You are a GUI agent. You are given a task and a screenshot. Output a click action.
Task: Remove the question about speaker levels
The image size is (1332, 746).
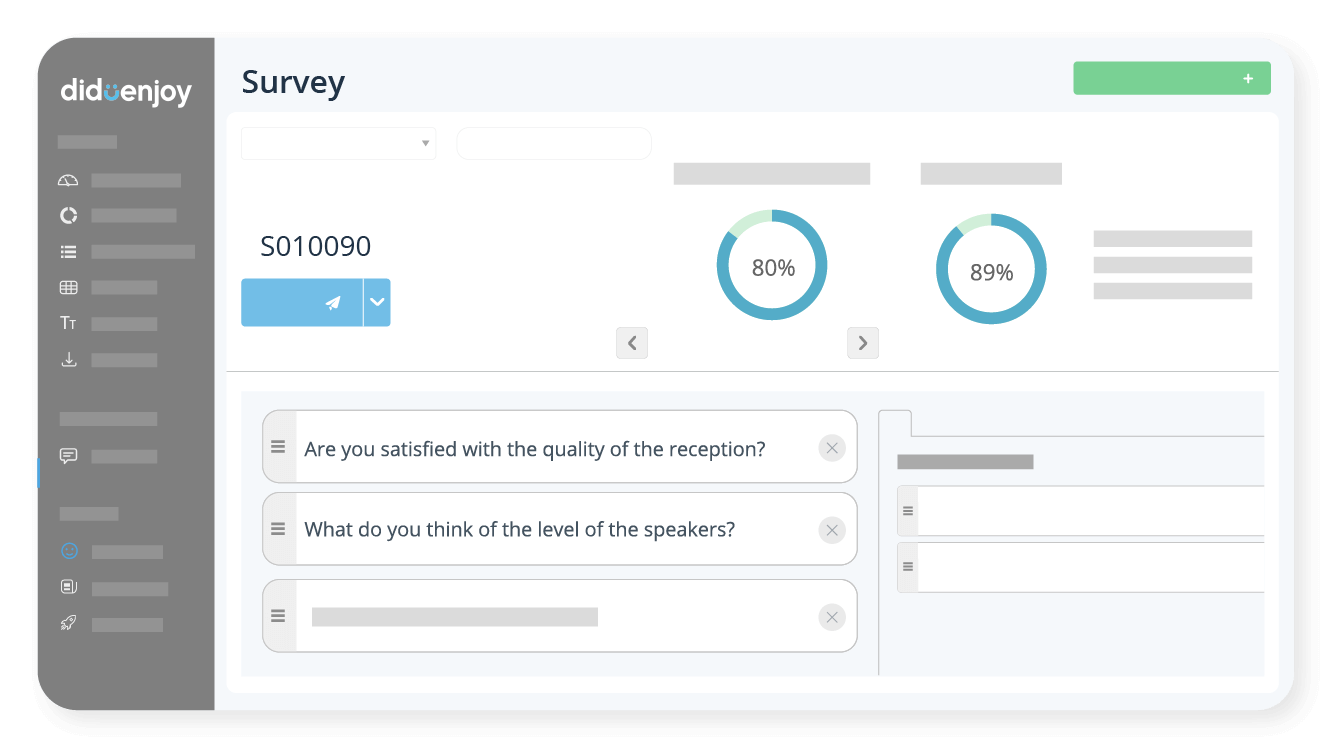(x=832, y=530)
